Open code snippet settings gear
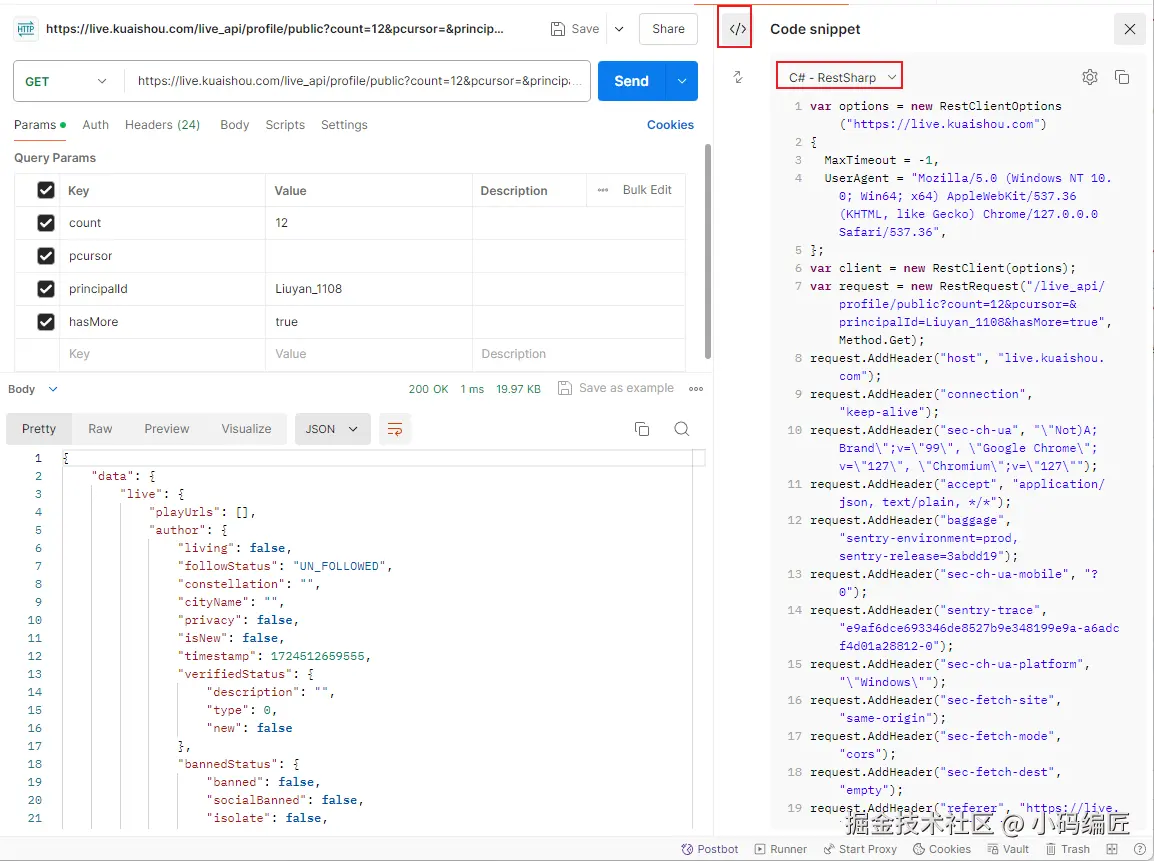 click(1090, 77)
